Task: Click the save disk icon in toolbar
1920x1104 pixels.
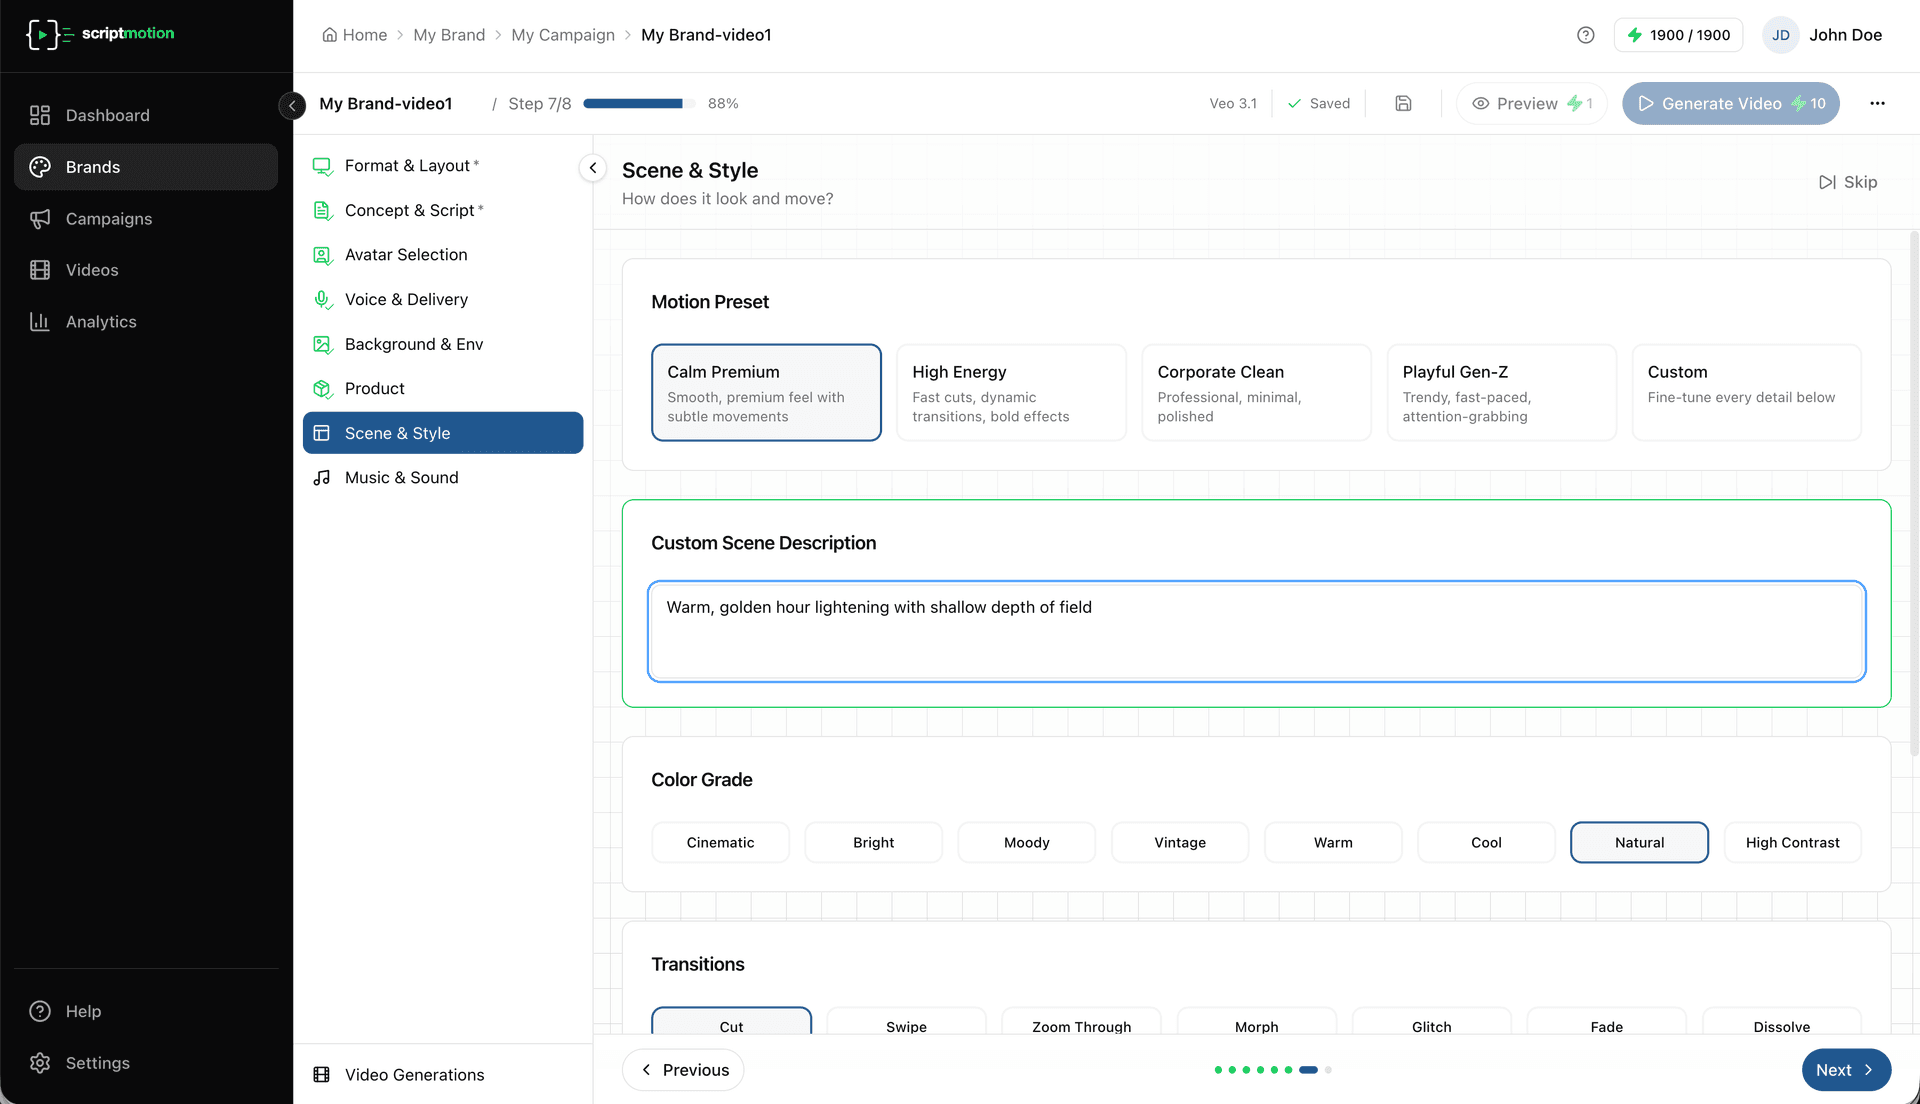Action: pos(1403,103)
